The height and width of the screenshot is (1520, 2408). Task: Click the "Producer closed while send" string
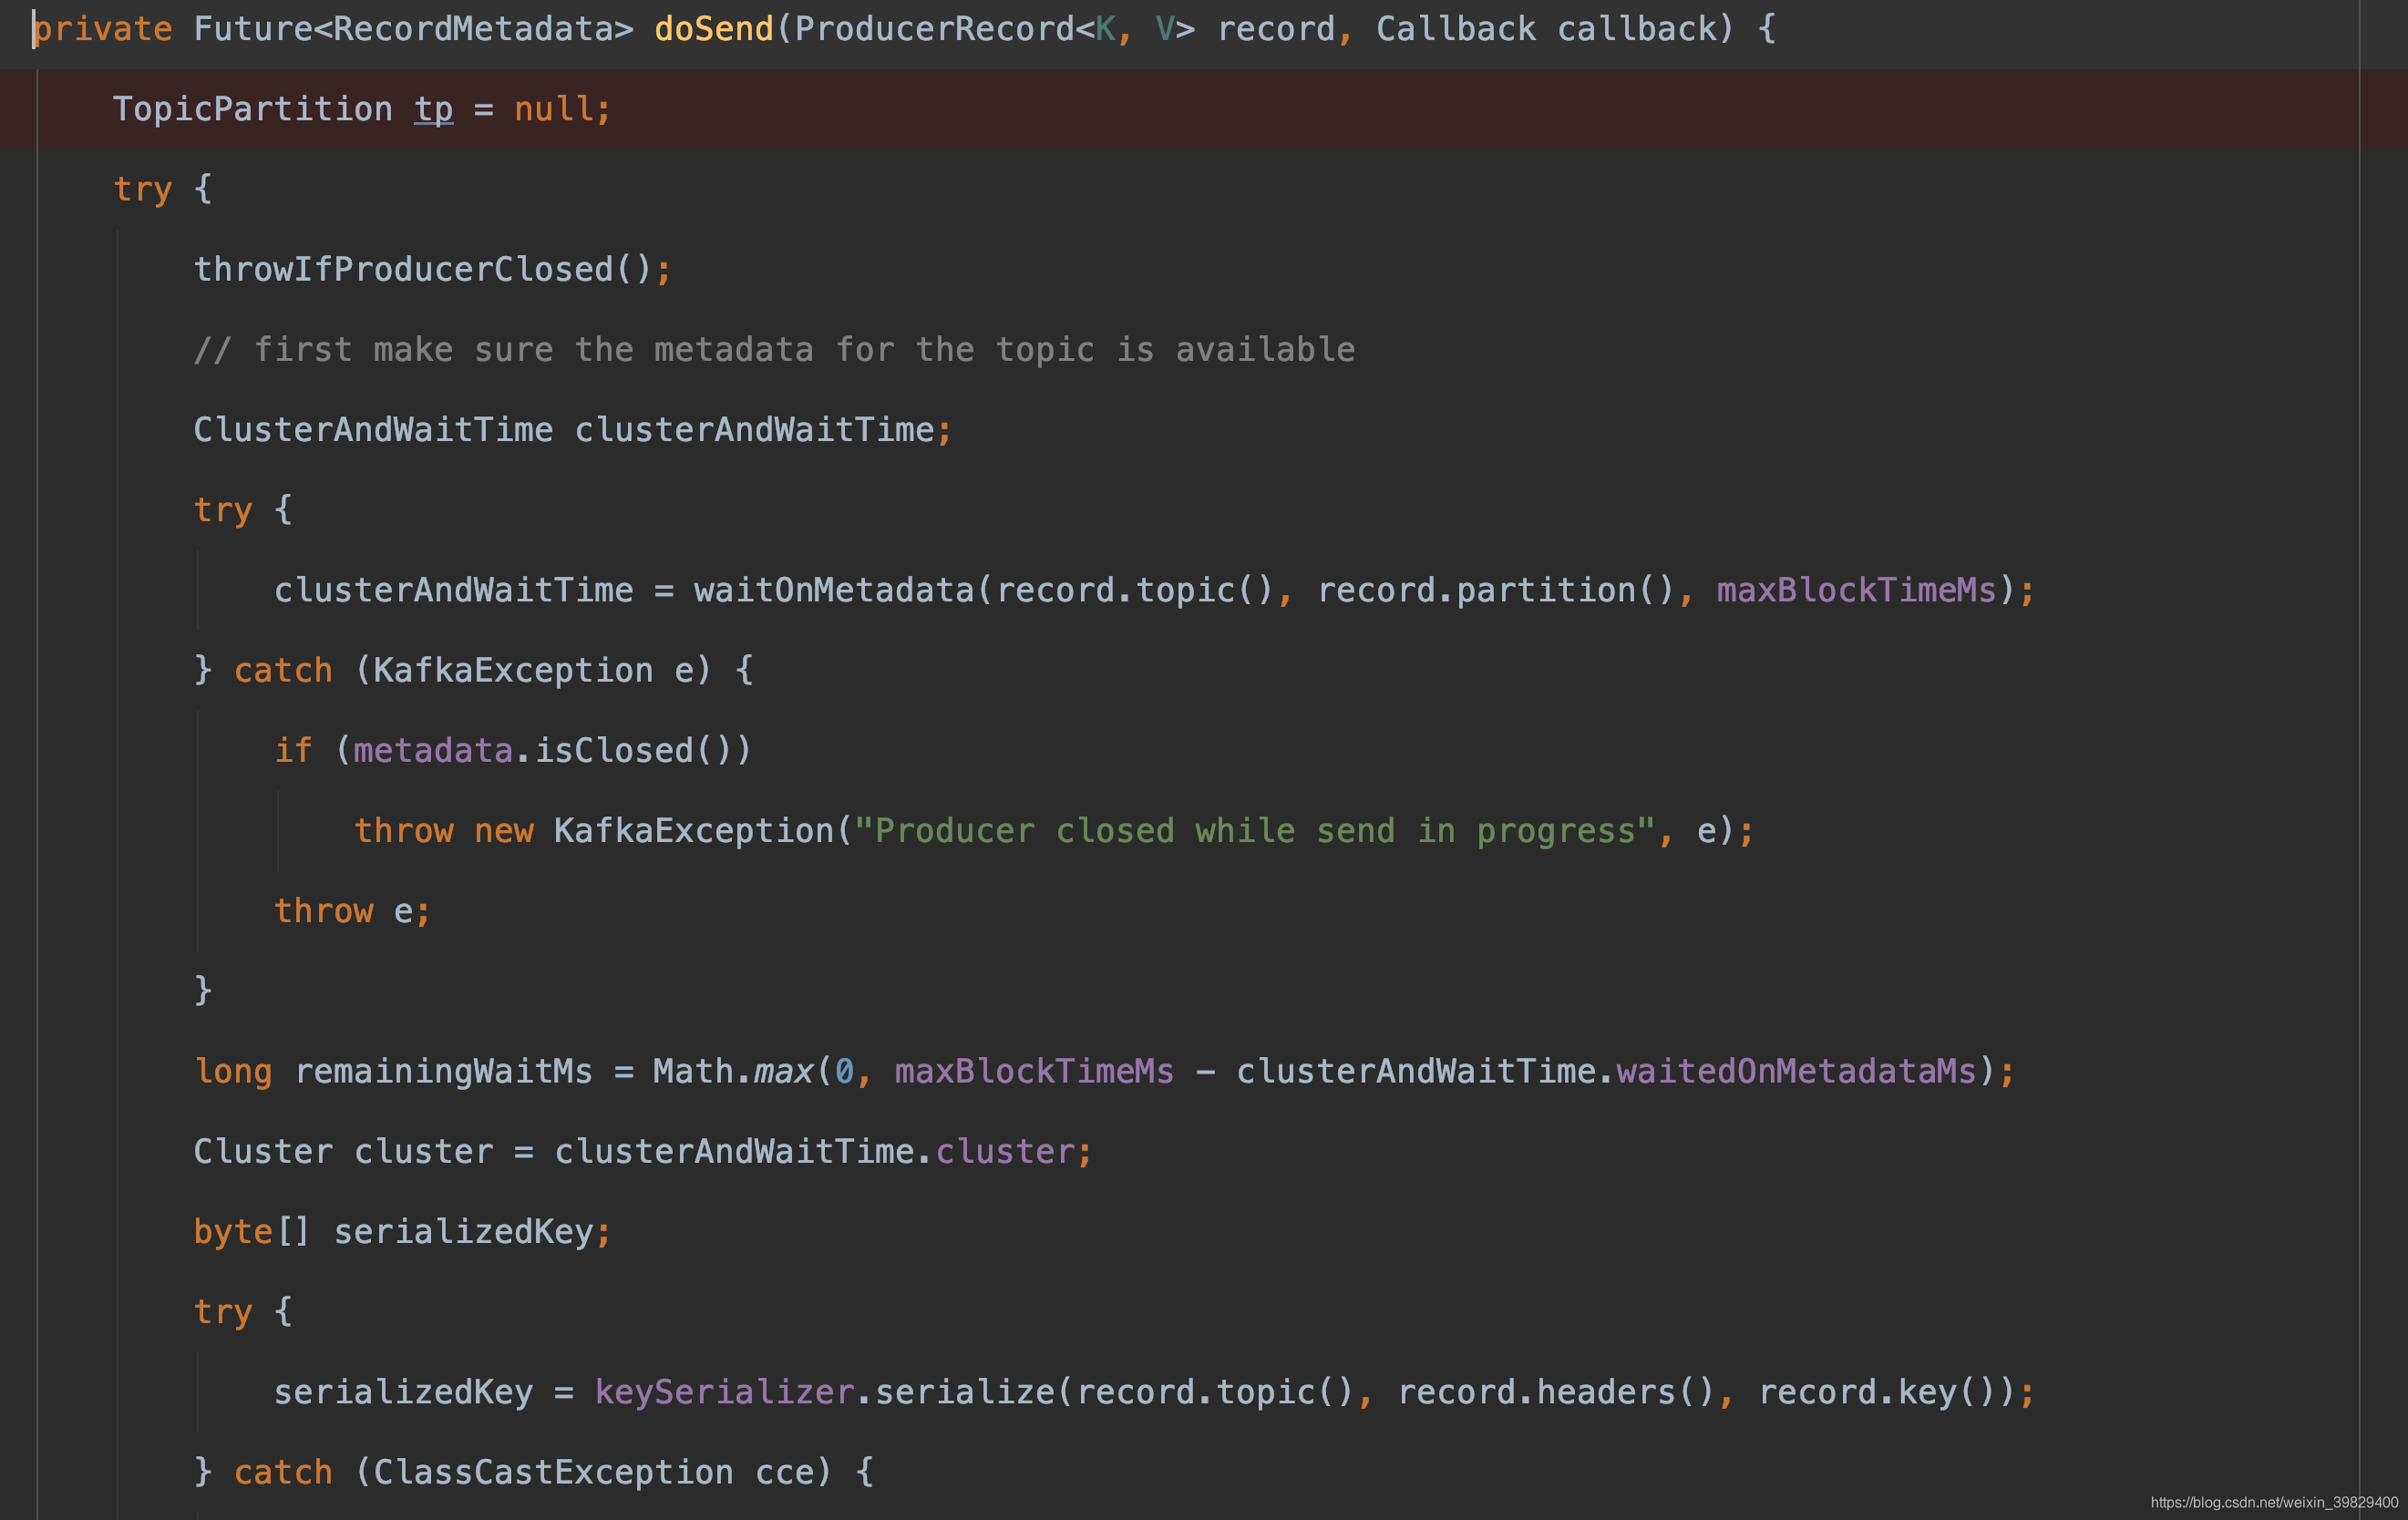click(x=1254, y=831)
